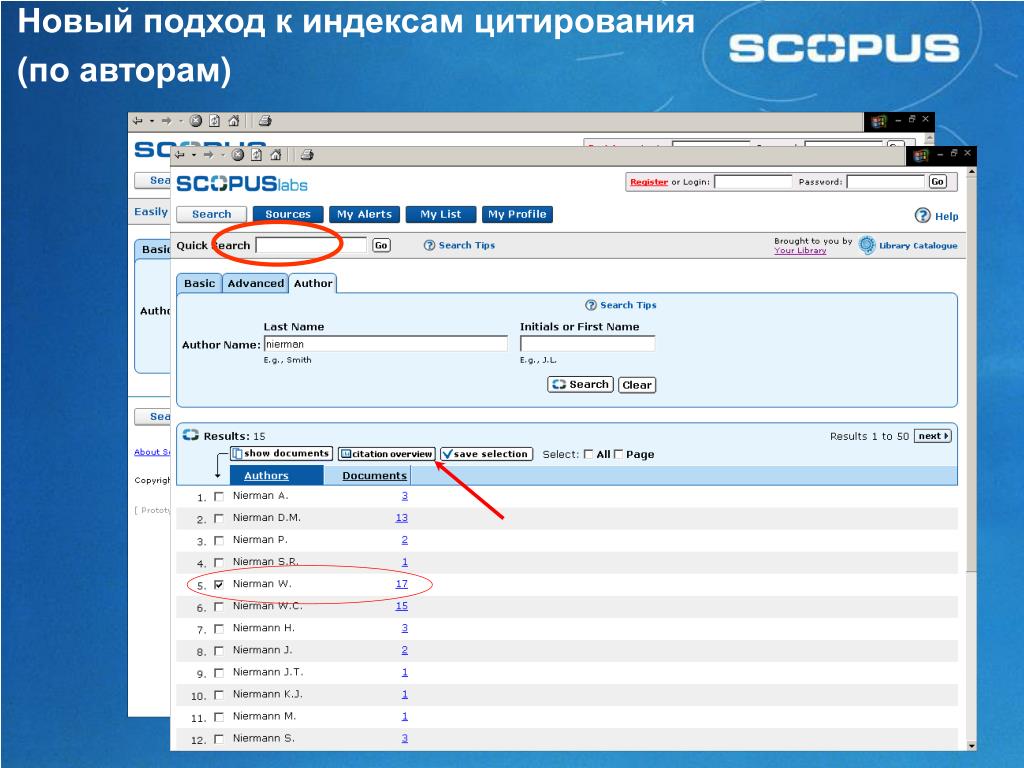Tick the checkbox for Niermann K.J.
This screenshot has height=768, width=1024.
(219, 695)
